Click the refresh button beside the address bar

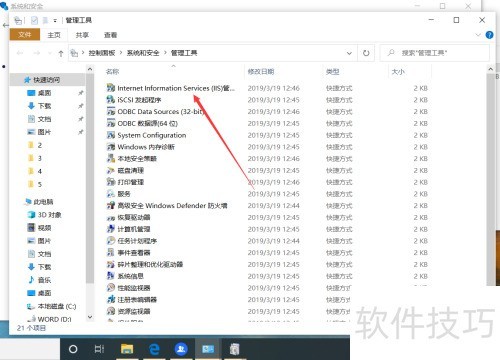(x=366, y=53)
